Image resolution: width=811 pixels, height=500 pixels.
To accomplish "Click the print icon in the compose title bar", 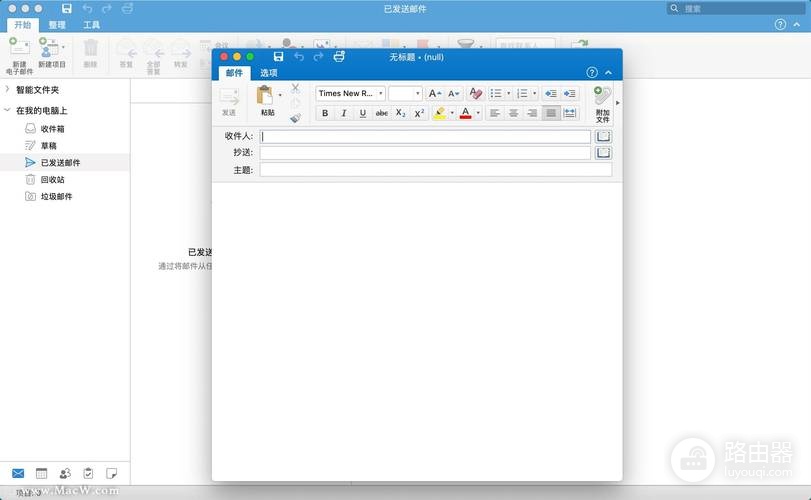I will [339, 56].
